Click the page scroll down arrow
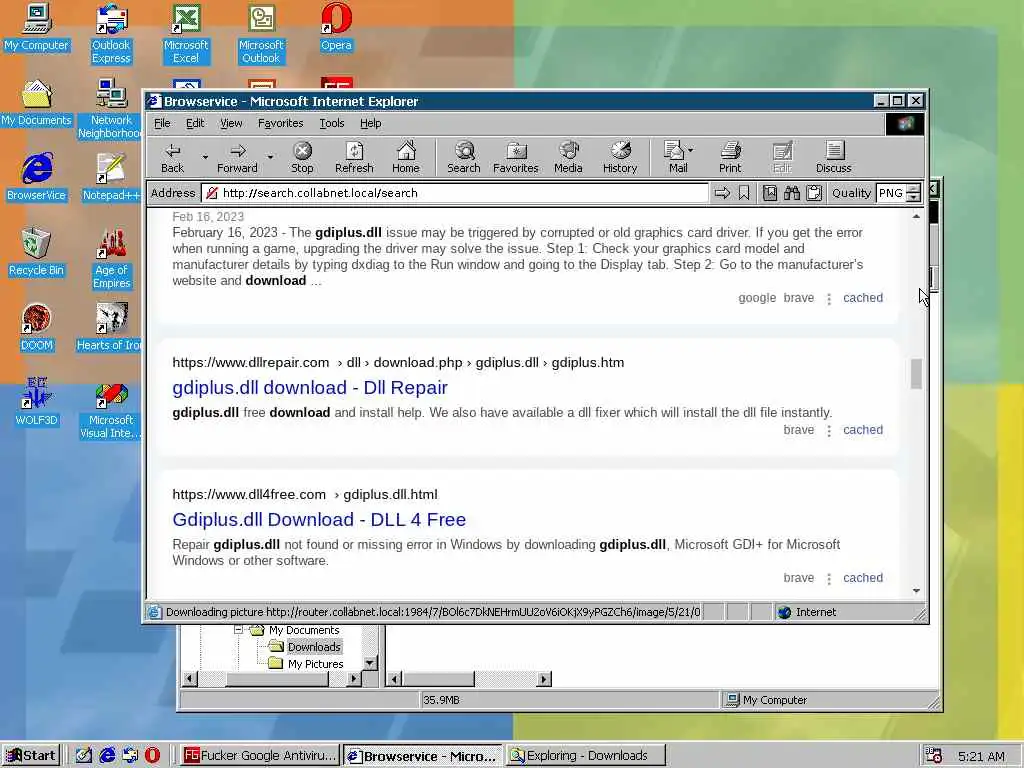The width and height of the screenshot is (1024, 768). (x=916, y=590)
